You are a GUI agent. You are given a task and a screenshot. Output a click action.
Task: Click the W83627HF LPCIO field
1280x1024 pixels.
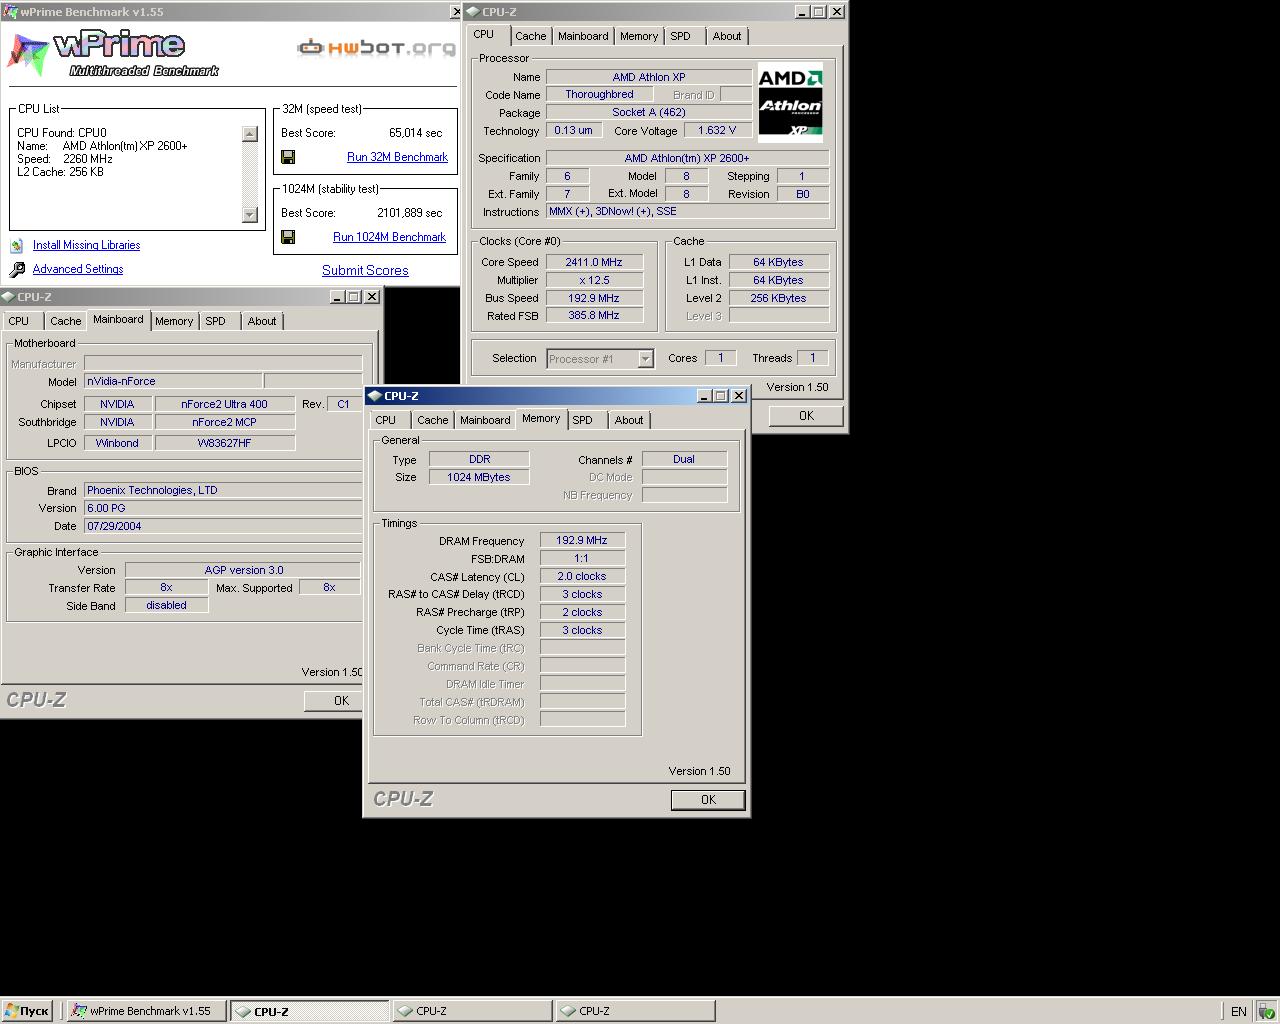coord(224,443)
